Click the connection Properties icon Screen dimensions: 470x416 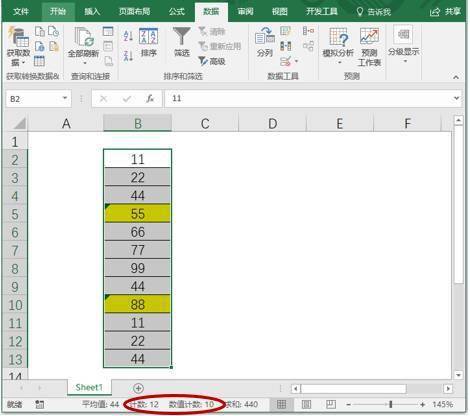click(108, 46)
